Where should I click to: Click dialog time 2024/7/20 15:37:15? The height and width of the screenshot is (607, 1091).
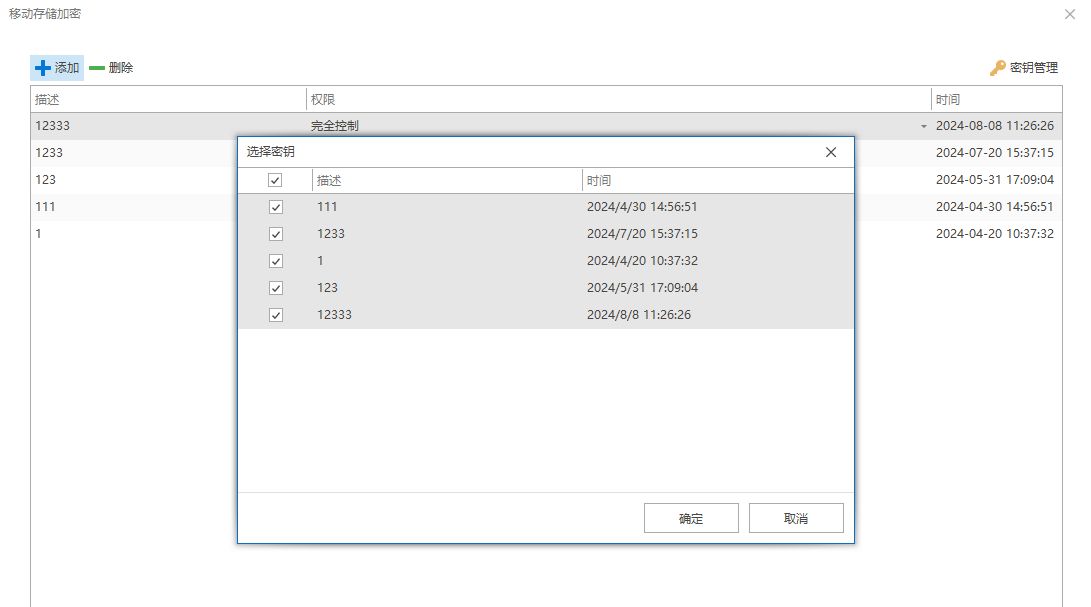coord(642,234)
